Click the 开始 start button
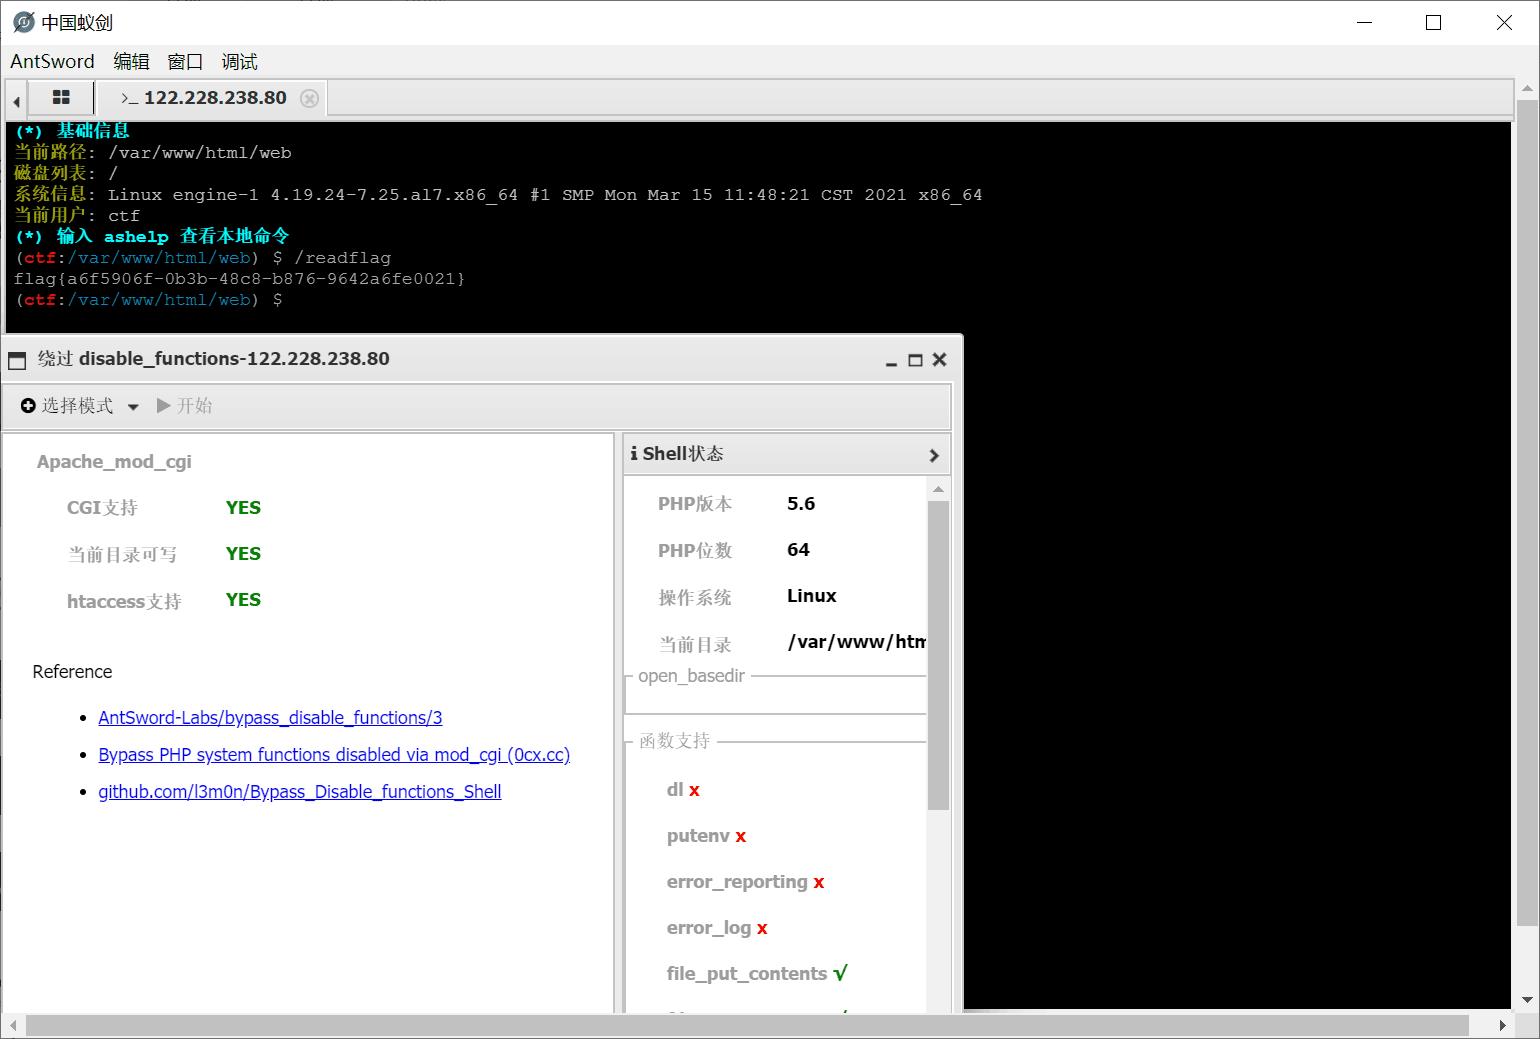 click(185, 406)
